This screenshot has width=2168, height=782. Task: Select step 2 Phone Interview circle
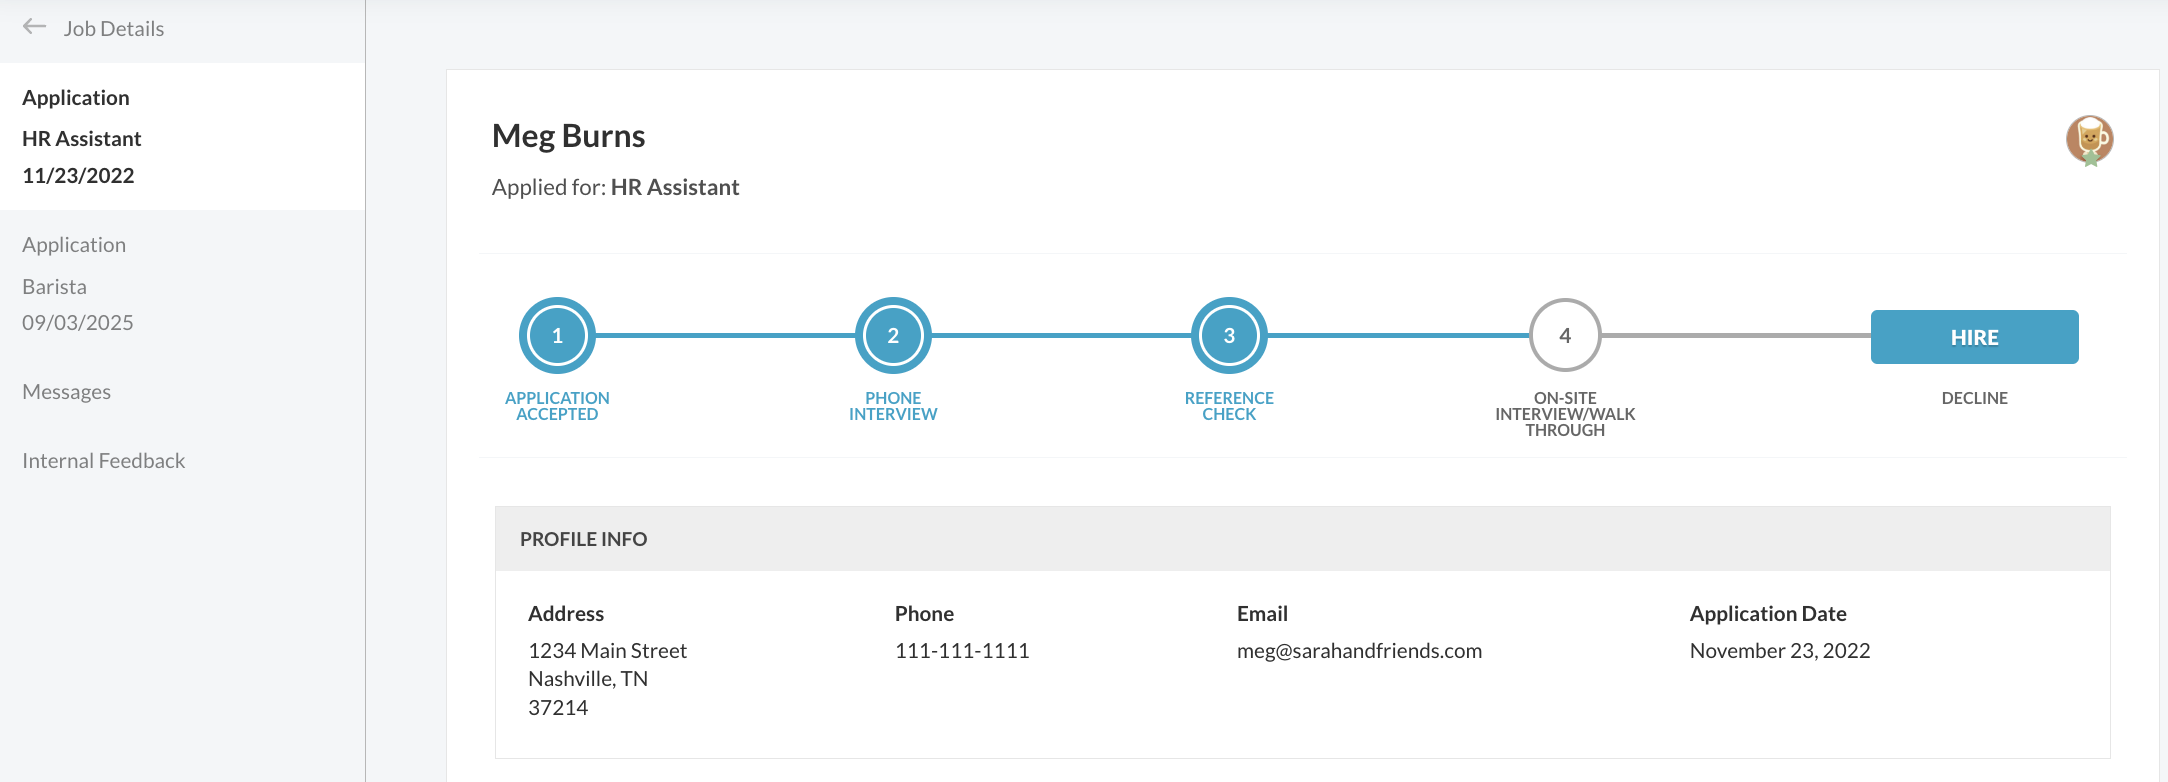tap(893, 336)
